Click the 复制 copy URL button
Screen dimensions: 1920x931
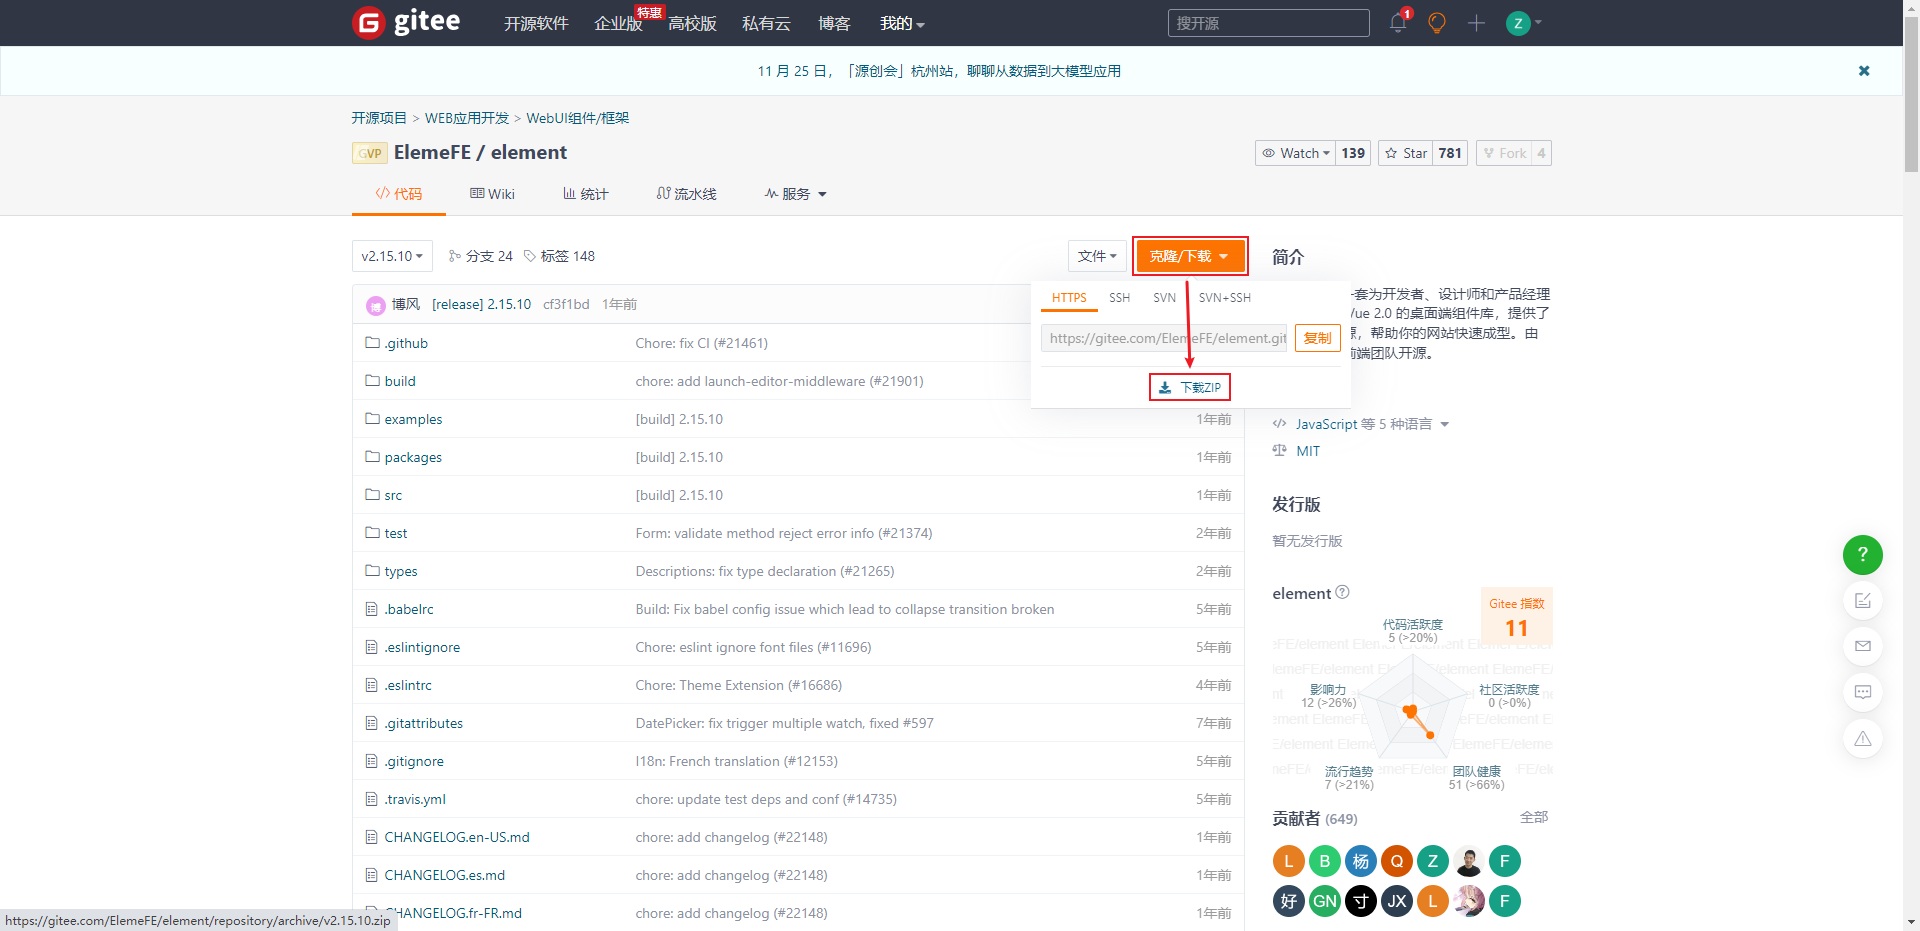point(1318,338)
